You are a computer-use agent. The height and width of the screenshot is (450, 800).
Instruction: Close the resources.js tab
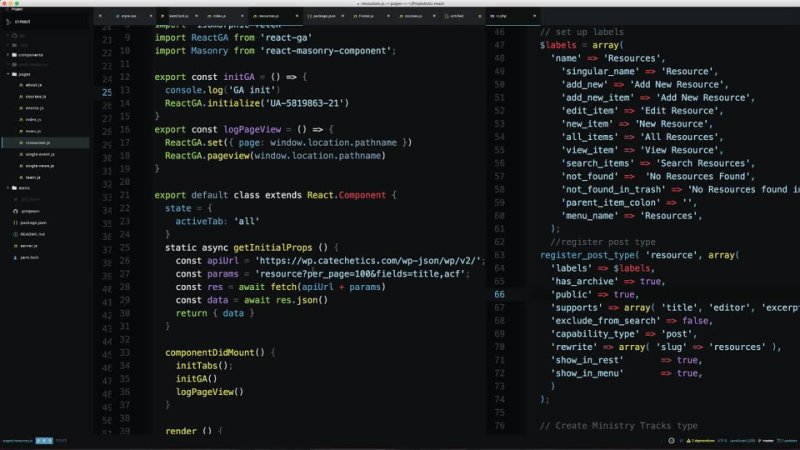coord(297,16)
